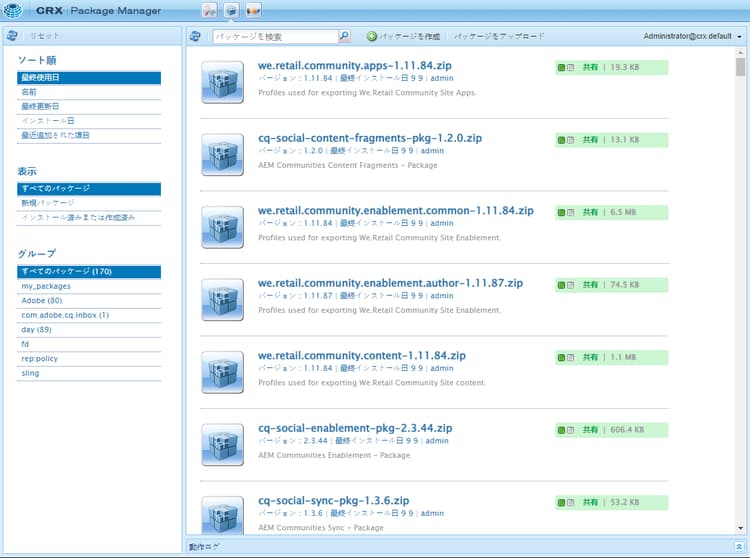Click the パッケージをアップロード button

(499, 36)
